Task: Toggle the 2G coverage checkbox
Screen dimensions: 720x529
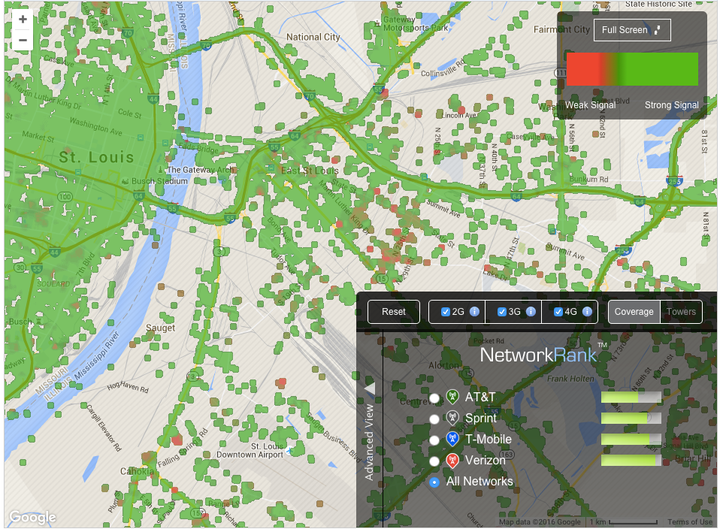Action: click(x=445, y=312)
